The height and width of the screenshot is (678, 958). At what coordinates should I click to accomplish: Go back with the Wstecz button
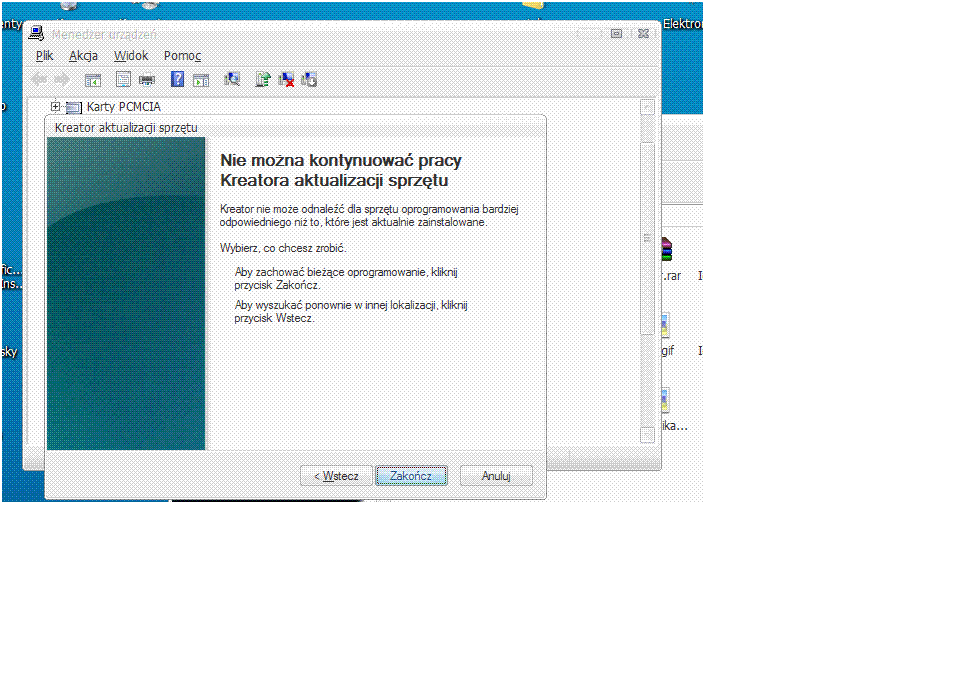coord(336,476)
